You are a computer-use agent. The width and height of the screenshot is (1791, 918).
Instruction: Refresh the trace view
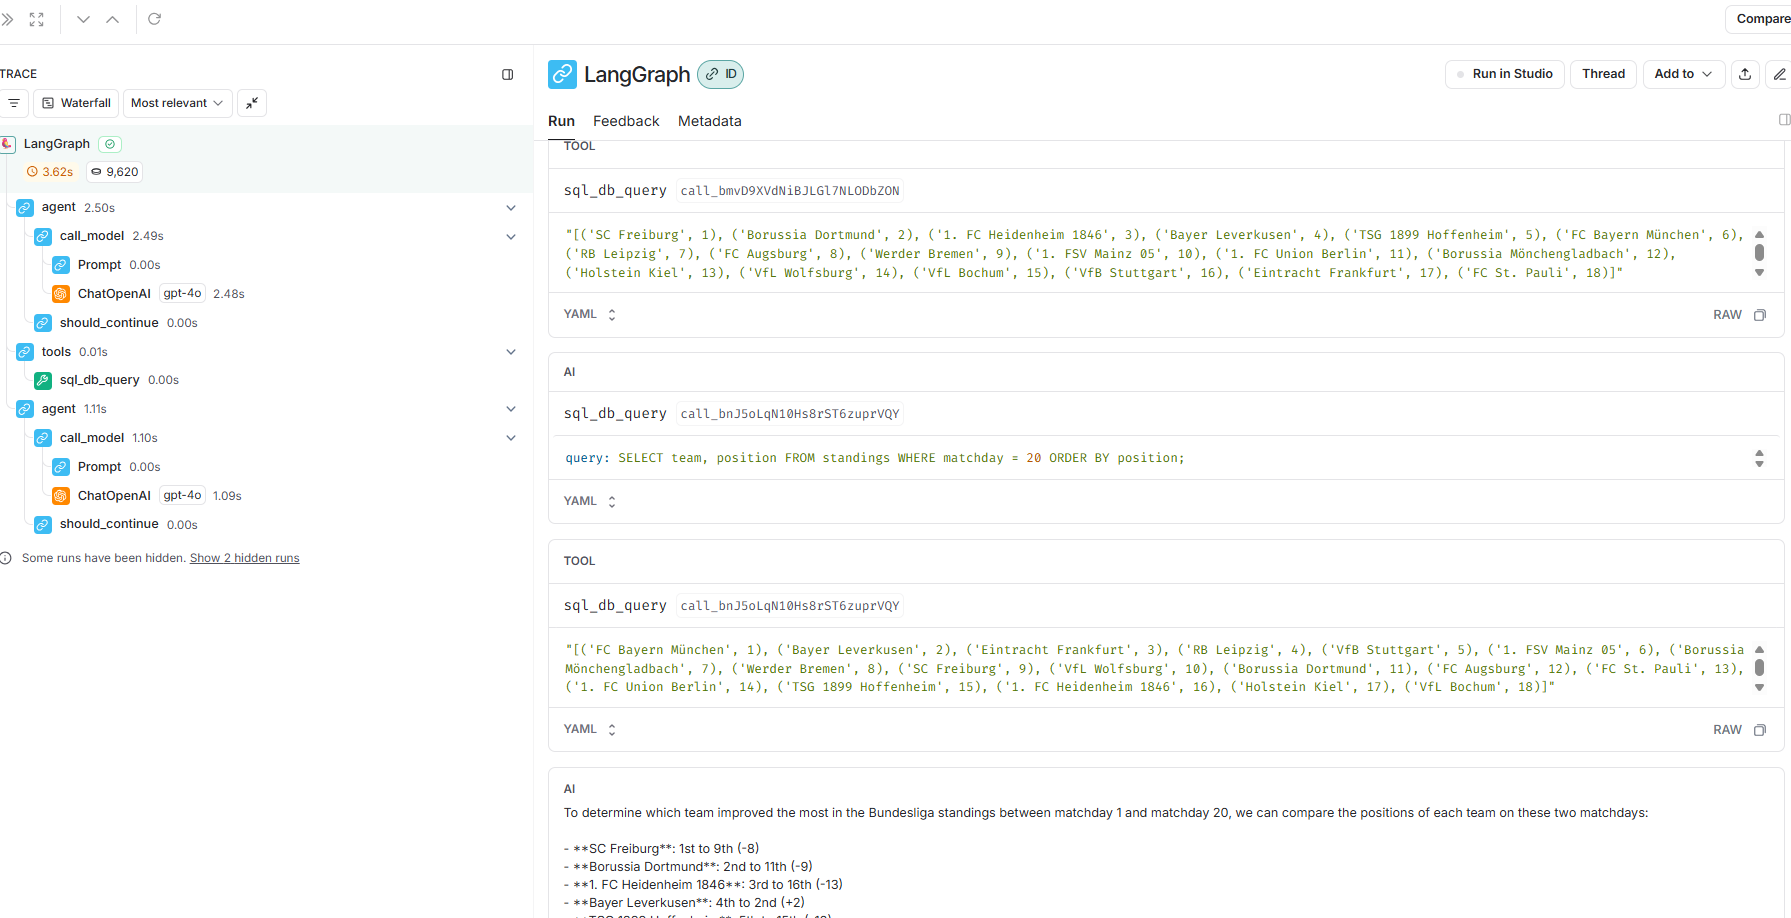pyautogui.click(x=155, y=19)
